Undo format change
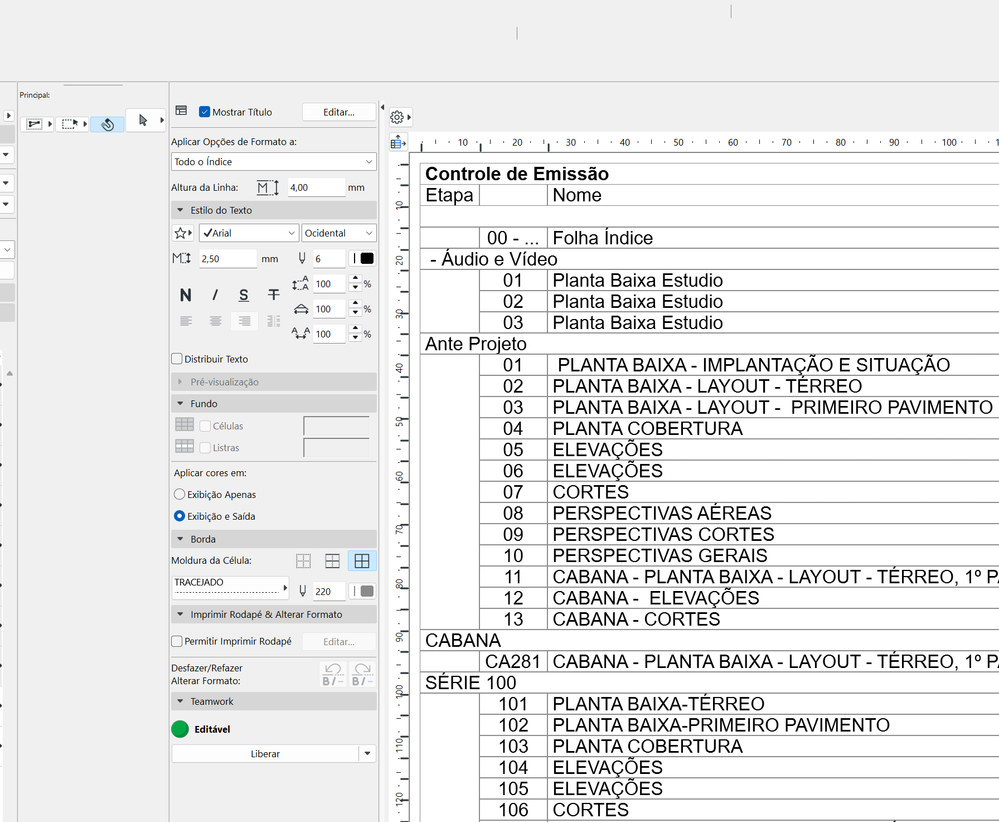Image resolution: width=999 pixels, height=822 pixels. pos(333,674)
